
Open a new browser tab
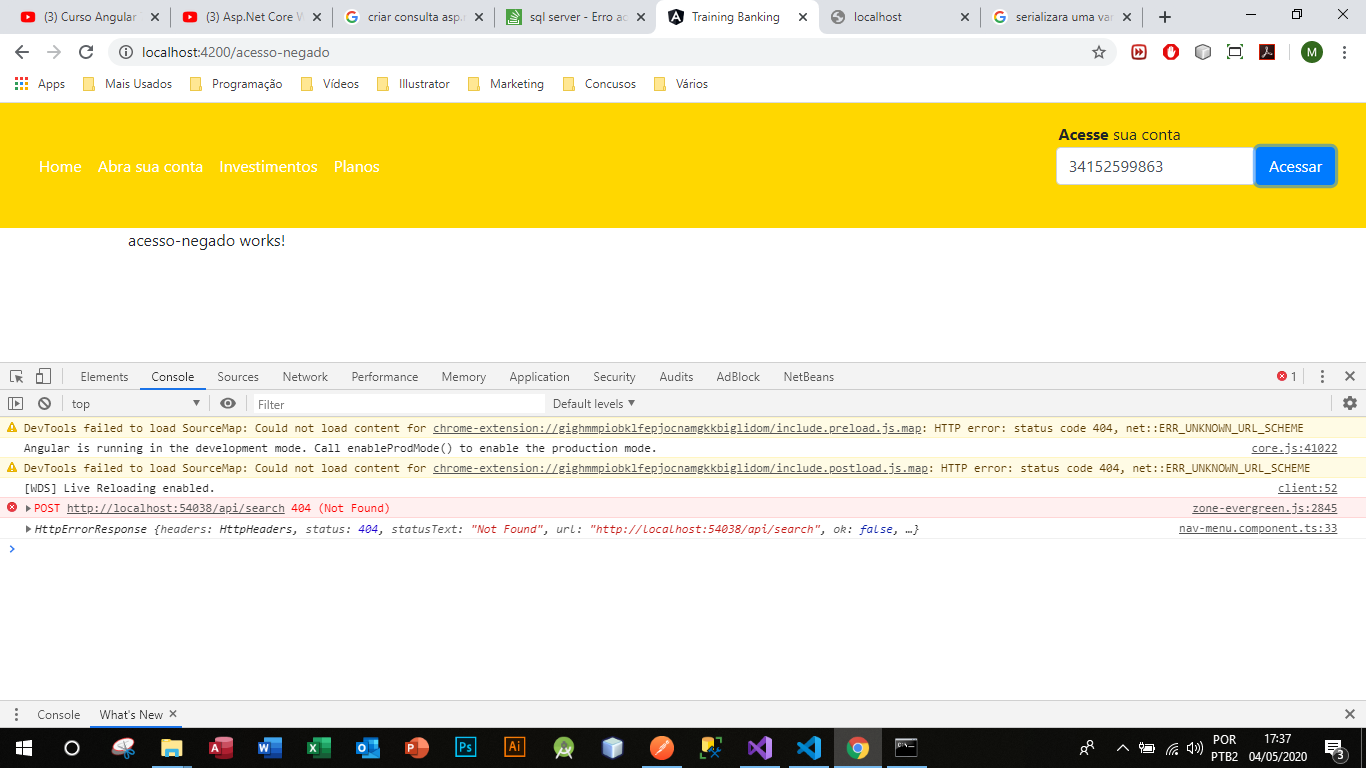click(x=1165, y=17)
